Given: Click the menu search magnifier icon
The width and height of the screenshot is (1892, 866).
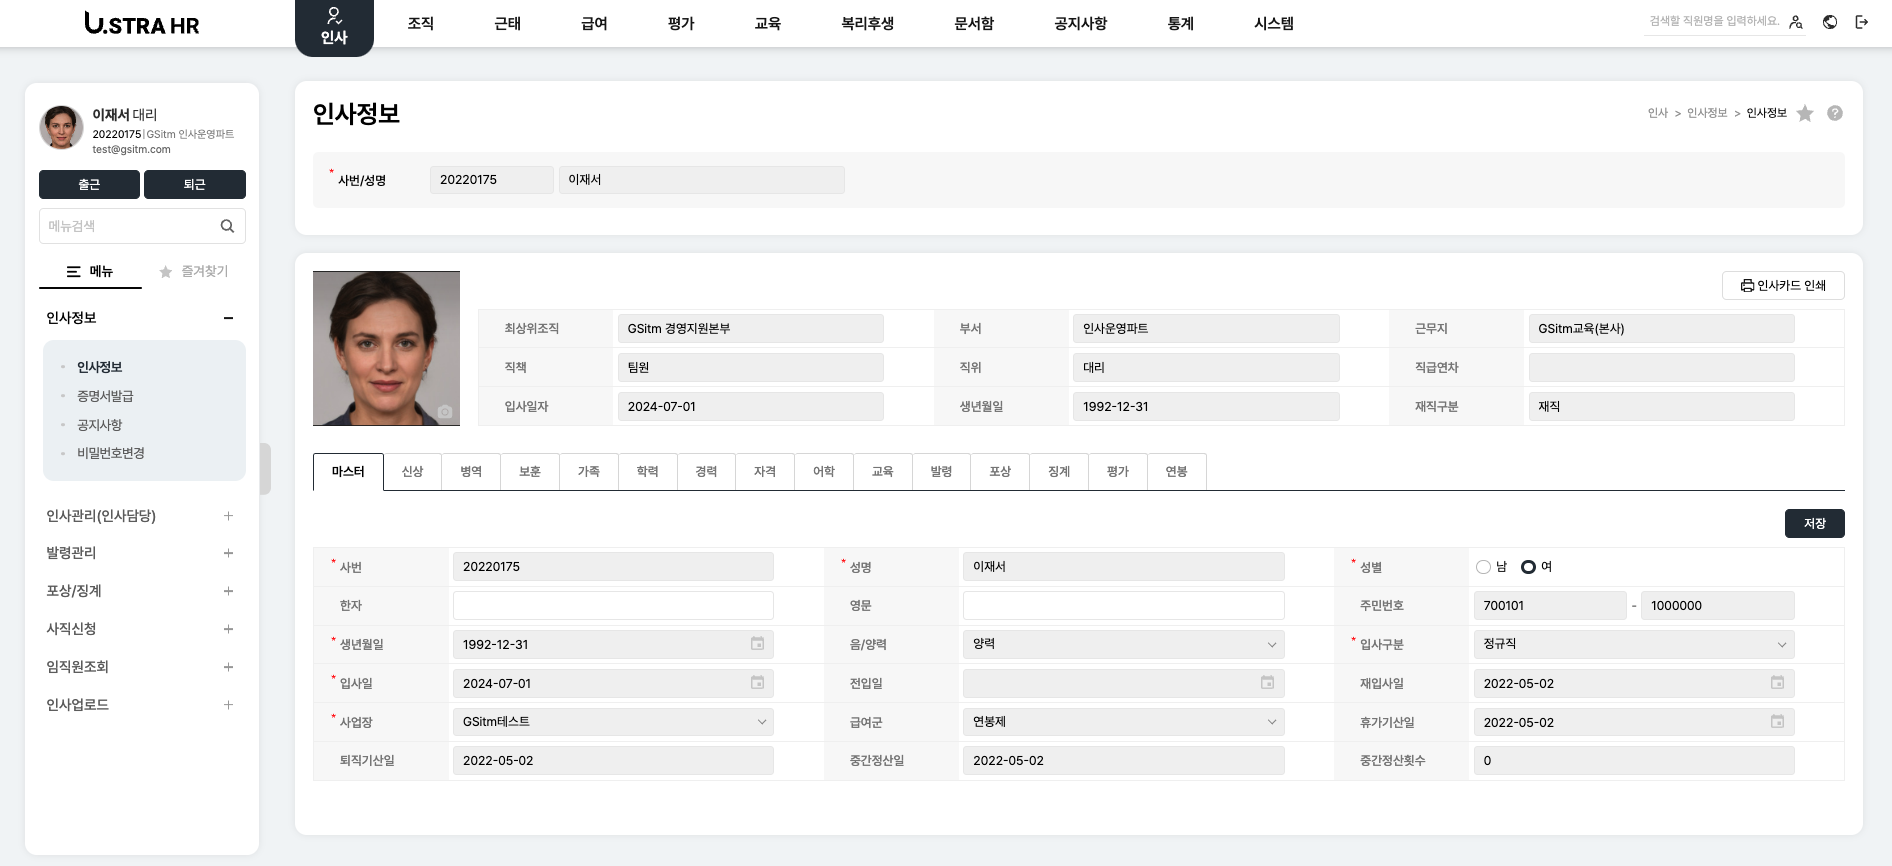Looking at the screenshot, I should coord(227,226).
